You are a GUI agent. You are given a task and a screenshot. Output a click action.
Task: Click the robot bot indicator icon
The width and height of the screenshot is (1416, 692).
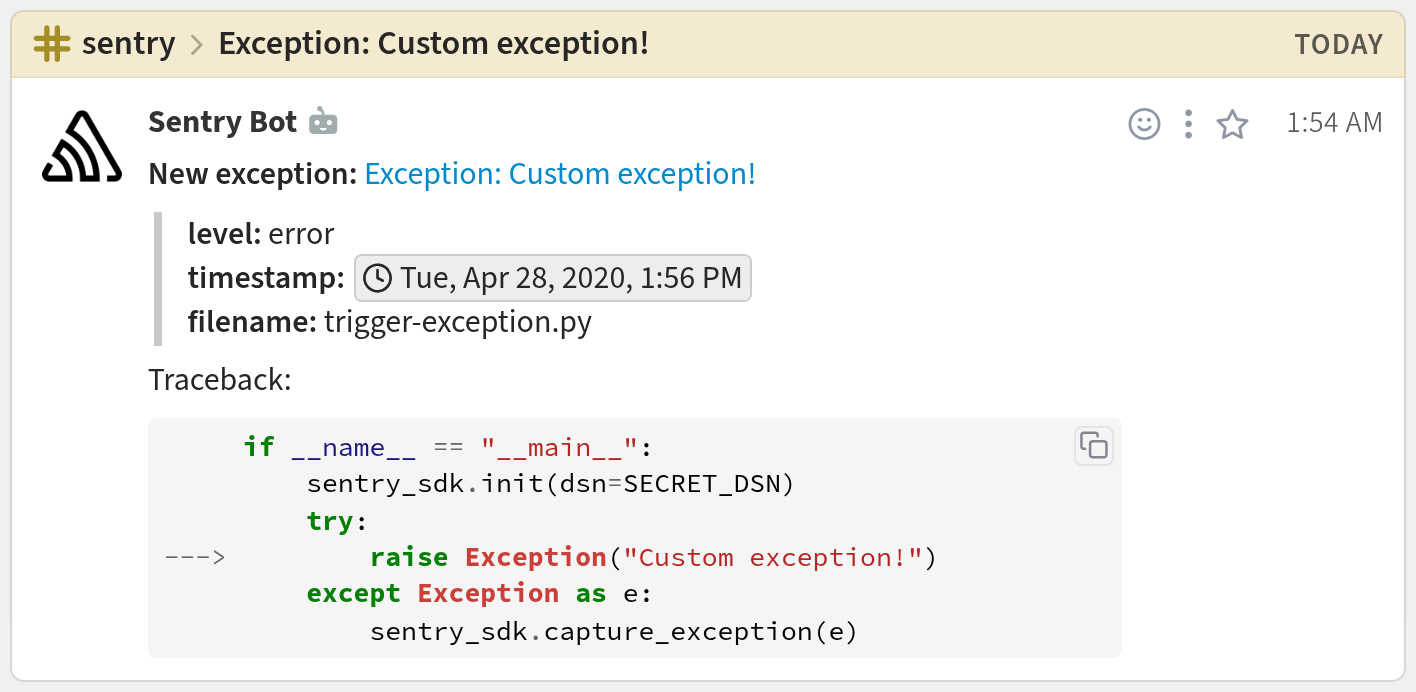click(323, 122)
